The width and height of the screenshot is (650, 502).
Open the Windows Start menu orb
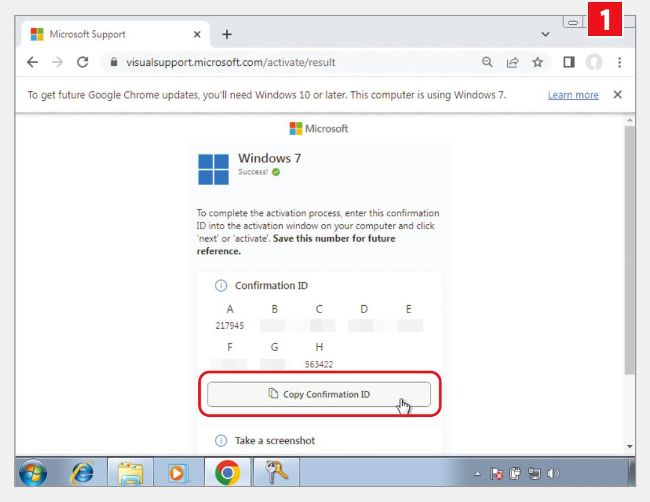(x=33, y=472)
